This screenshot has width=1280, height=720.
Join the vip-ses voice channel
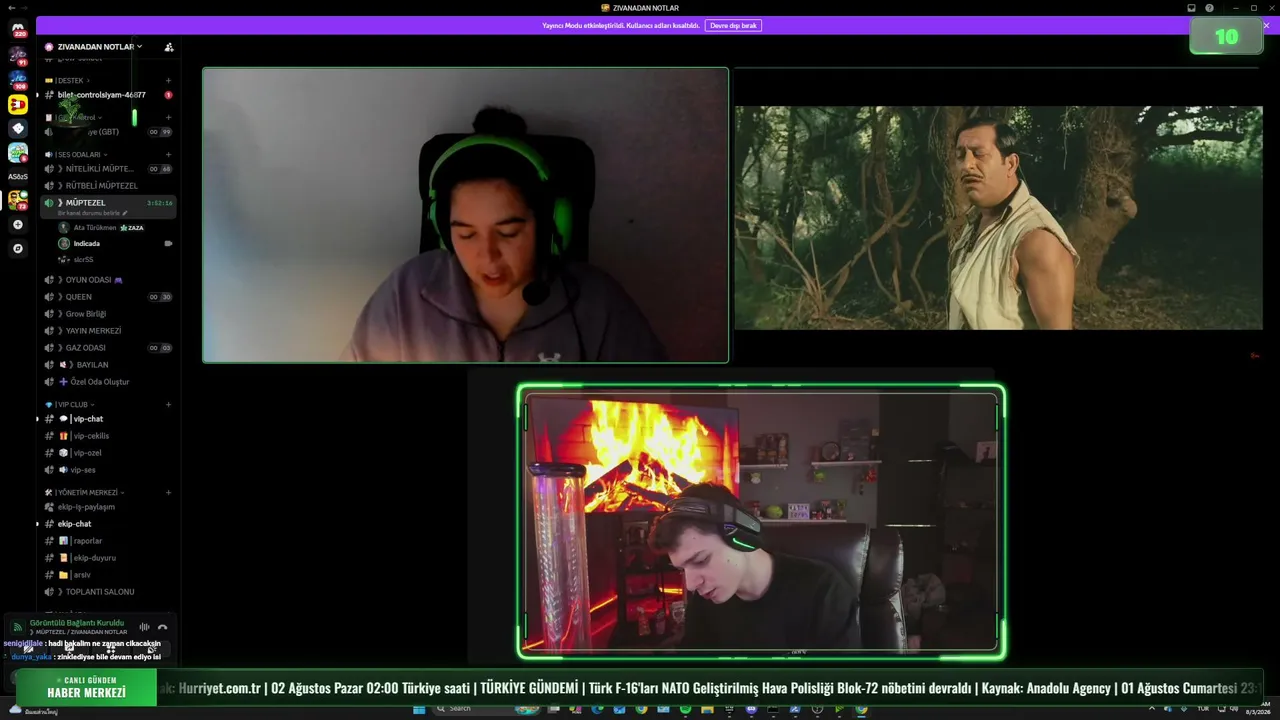click(x=108, y=470)
